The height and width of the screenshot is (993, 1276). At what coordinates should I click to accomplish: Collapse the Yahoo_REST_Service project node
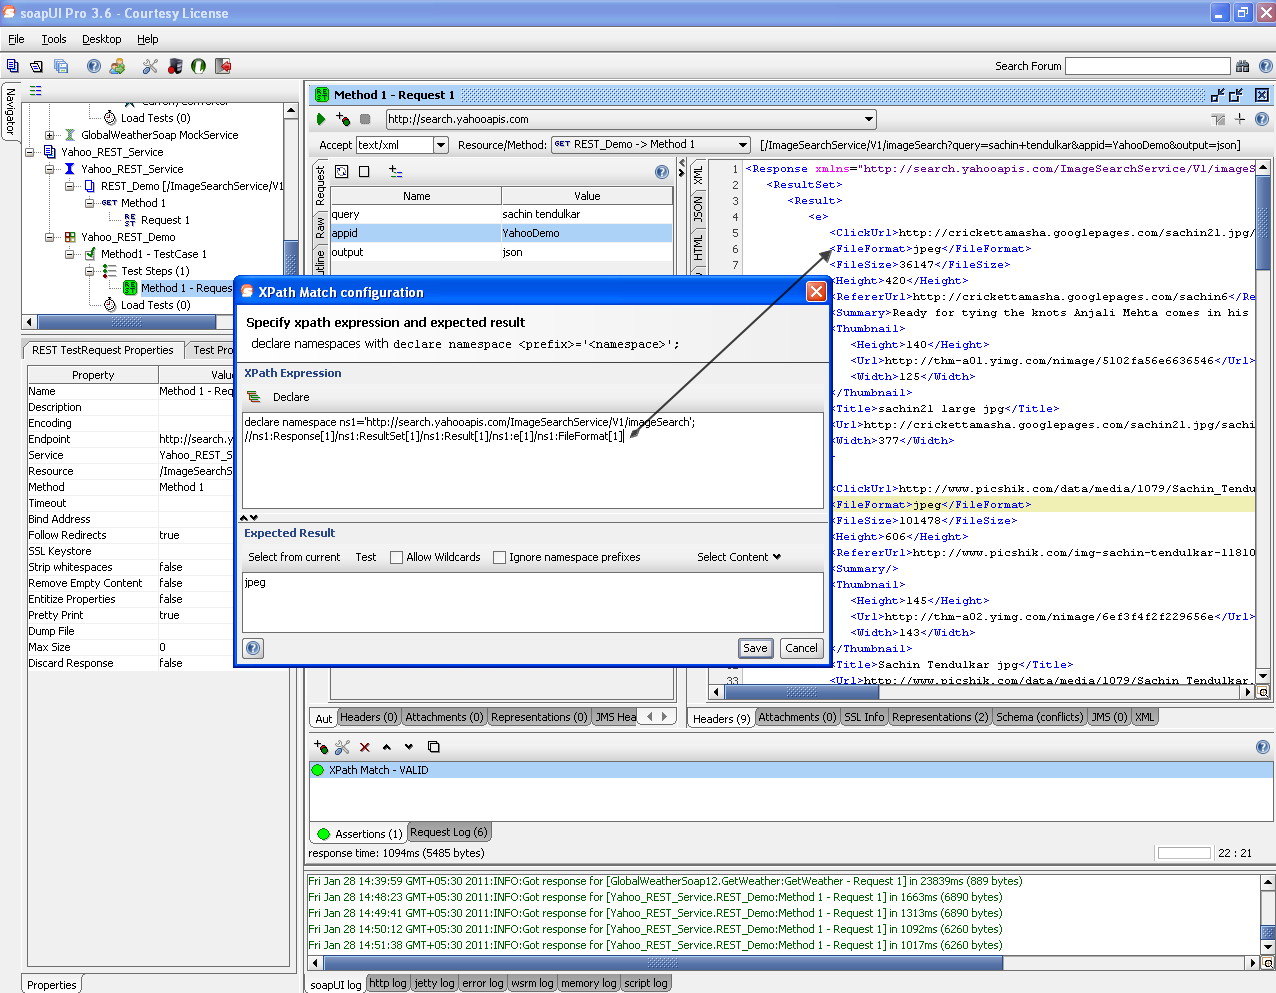click(x=29, y=152)
